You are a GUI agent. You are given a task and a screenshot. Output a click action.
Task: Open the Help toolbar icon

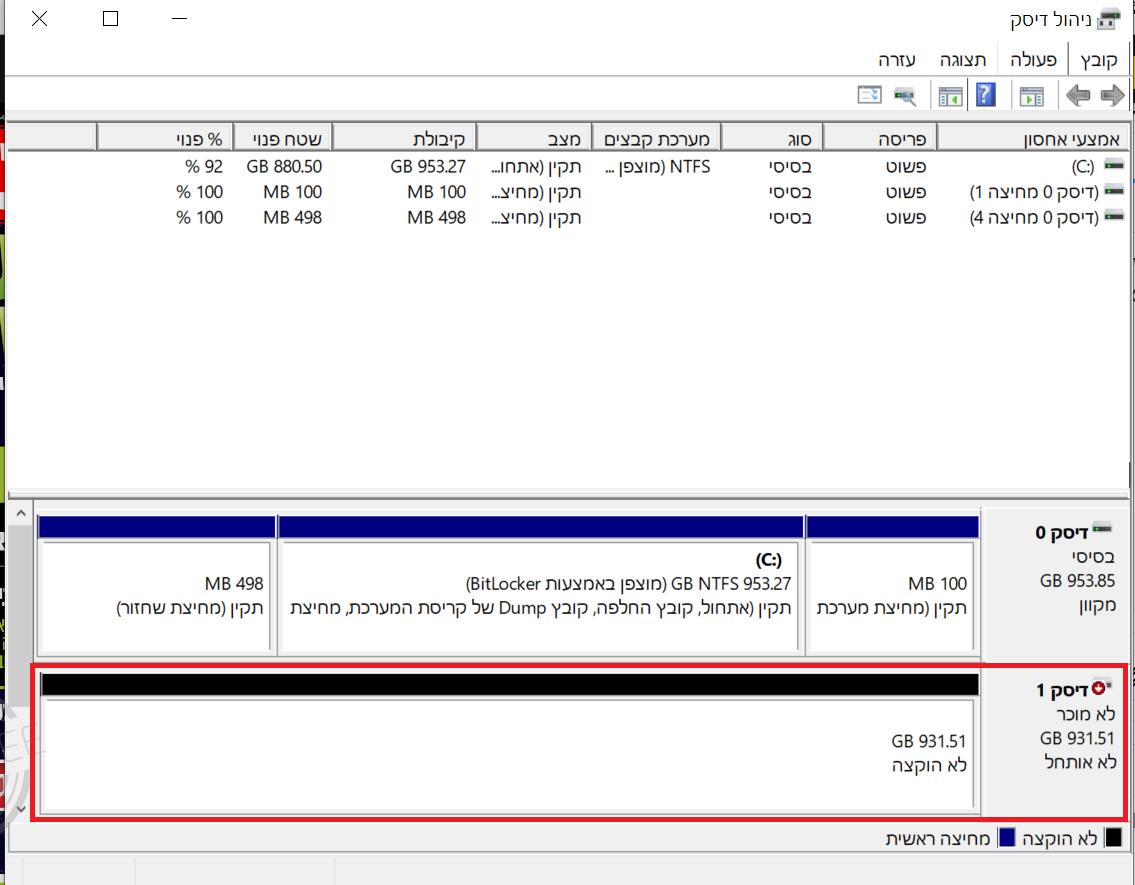986,95
